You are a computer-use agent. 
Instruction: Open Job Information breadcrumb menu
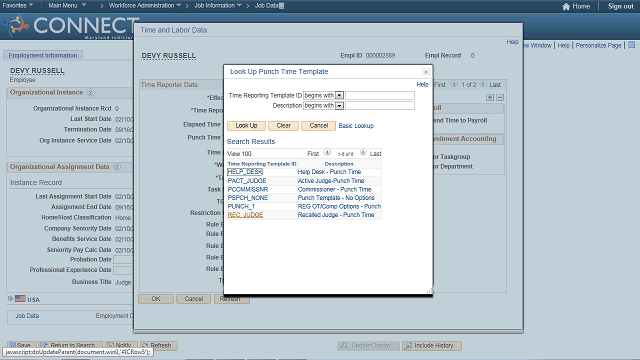click(218, 6)
